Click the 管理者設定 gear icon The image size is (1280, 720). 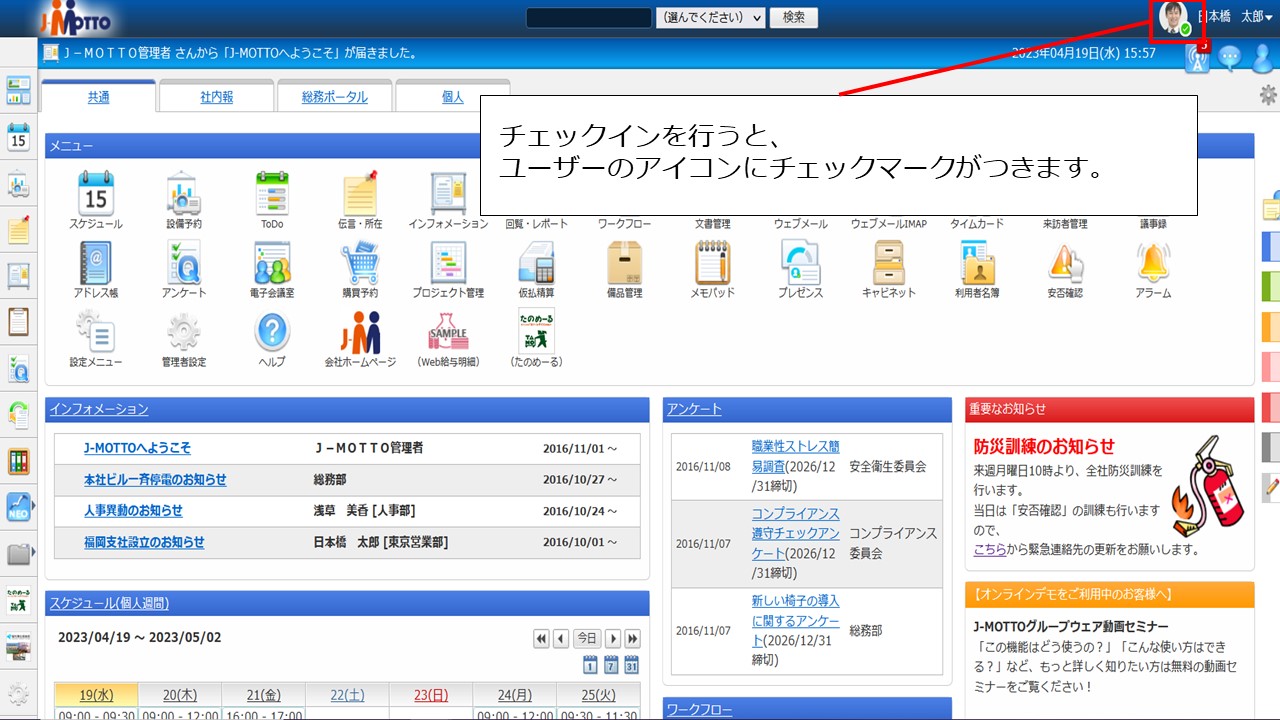pos(184,333)
